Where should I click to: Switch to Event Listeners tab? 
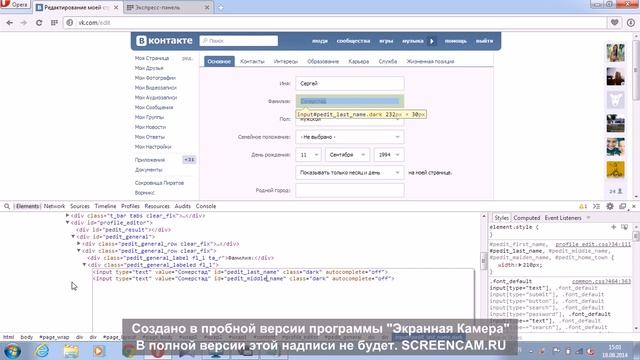(x=563, y=218)
